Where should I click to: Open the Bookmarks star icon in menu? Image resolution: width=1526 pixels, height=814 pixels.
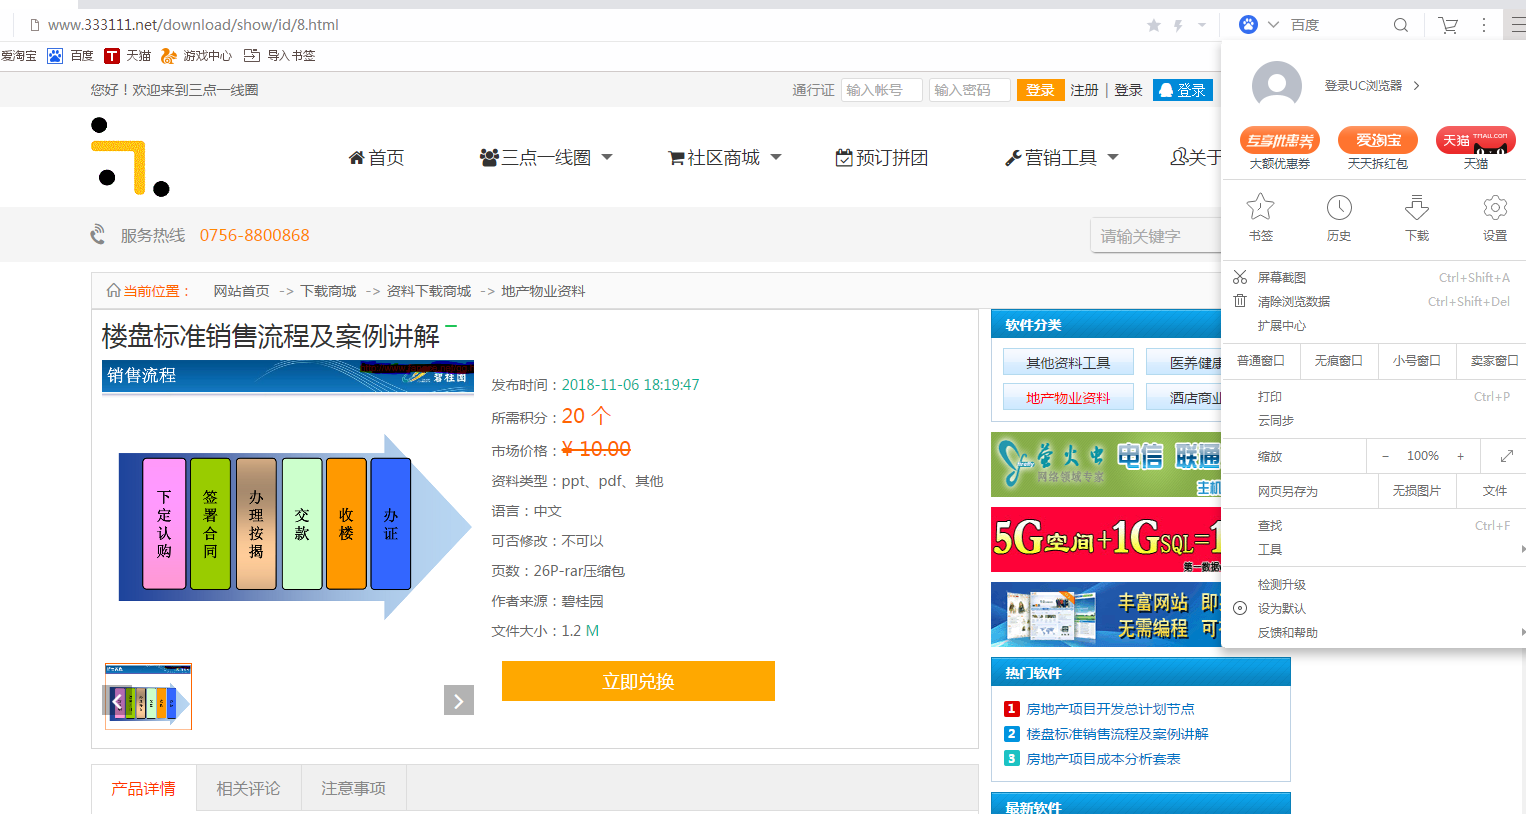[1260, 208]
